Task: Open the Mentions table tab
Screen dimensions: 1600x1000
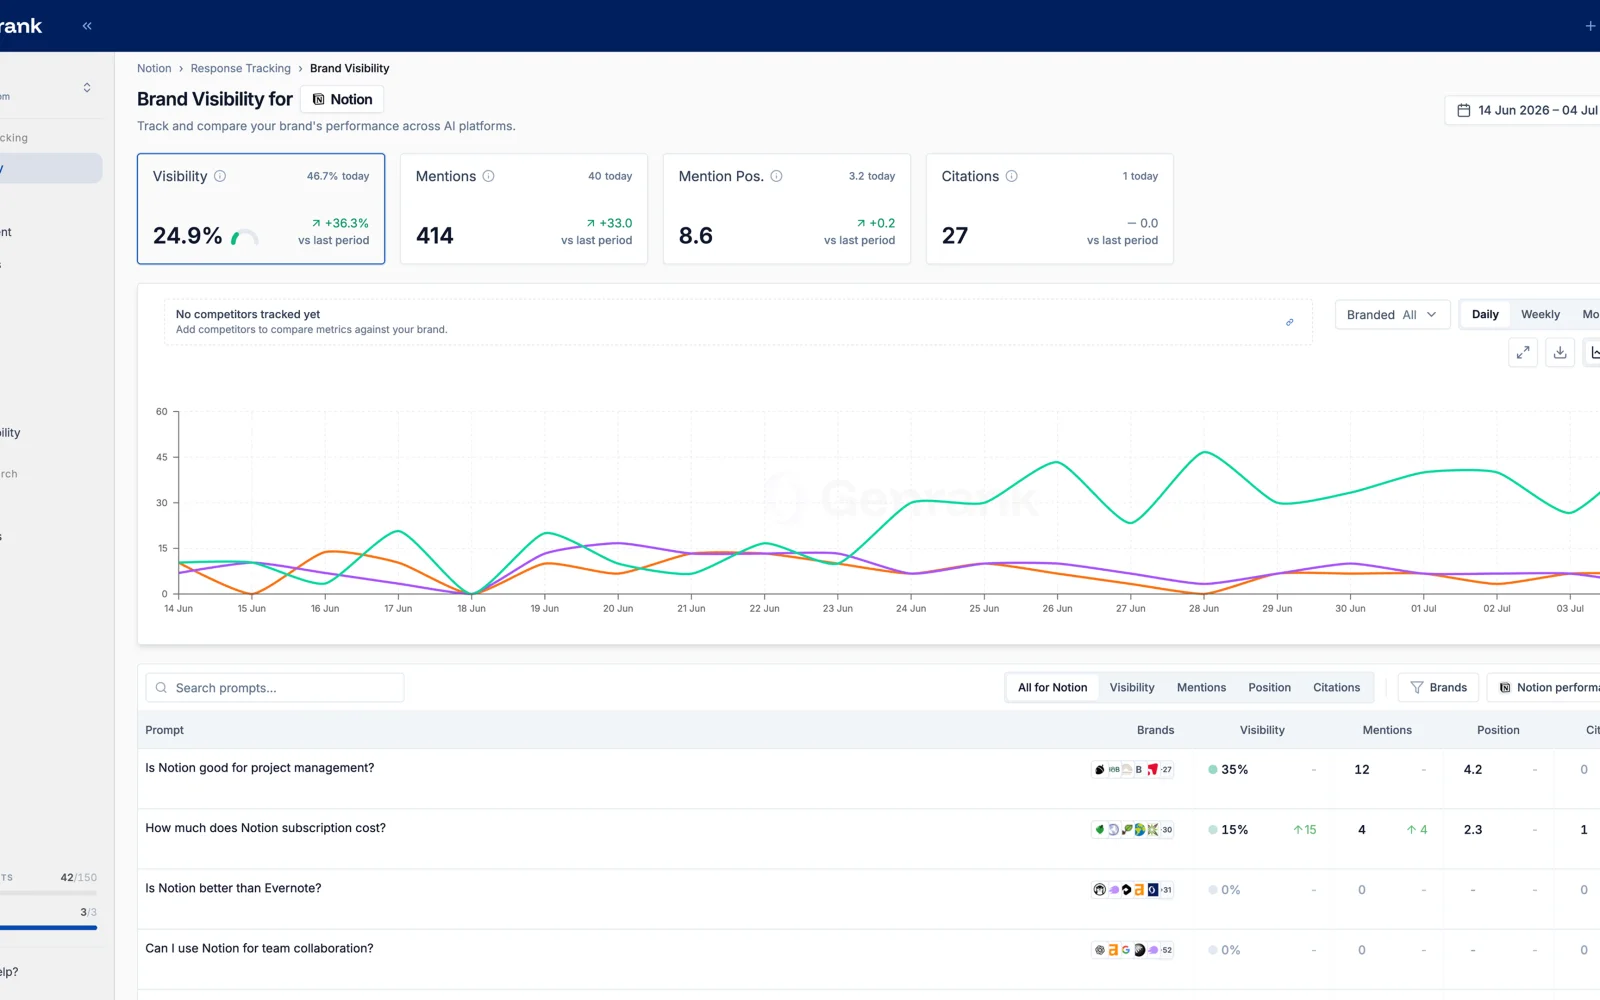Action: 1201,688
